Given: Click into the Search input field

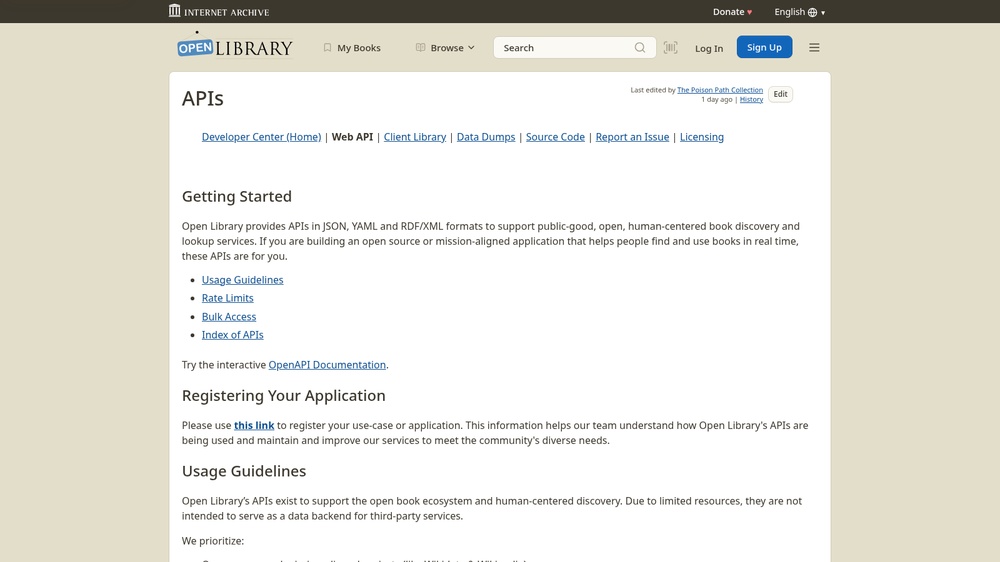Looking at the screenshot, I should tap(564, 48).
